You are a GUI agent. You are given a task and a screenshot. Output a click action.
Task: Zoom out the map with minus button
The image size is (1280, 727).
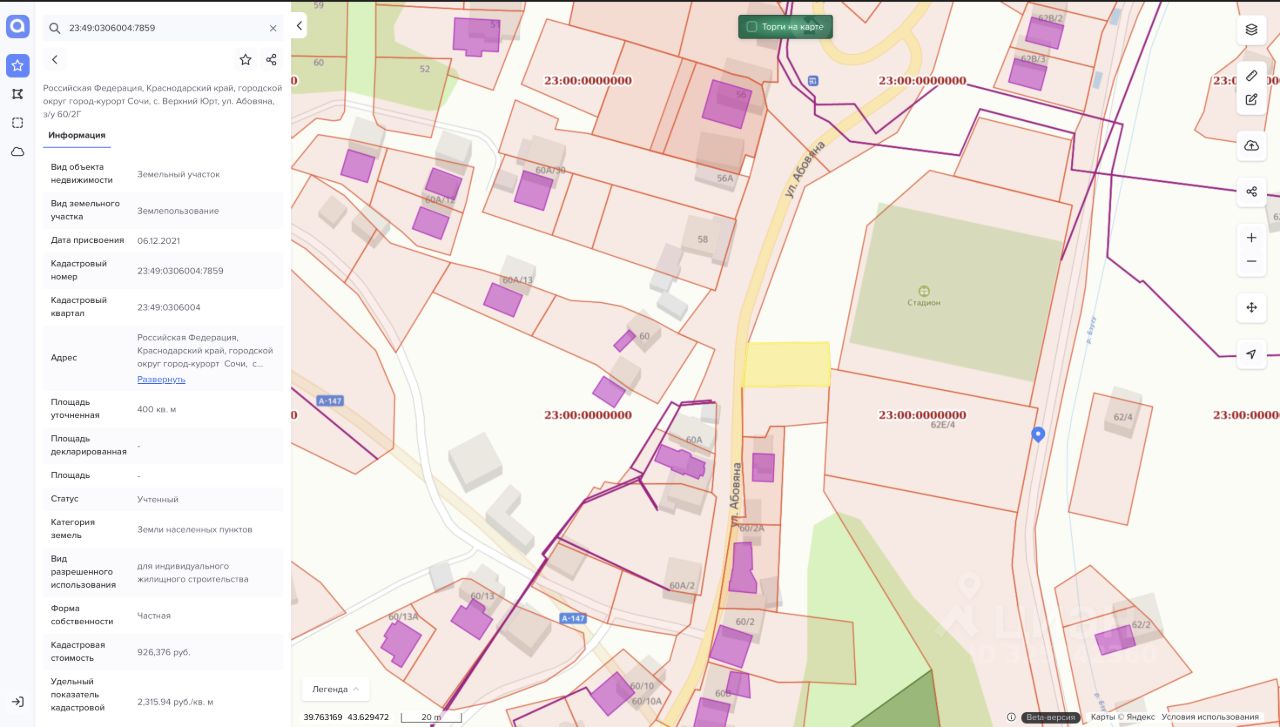coord(1251,262)
